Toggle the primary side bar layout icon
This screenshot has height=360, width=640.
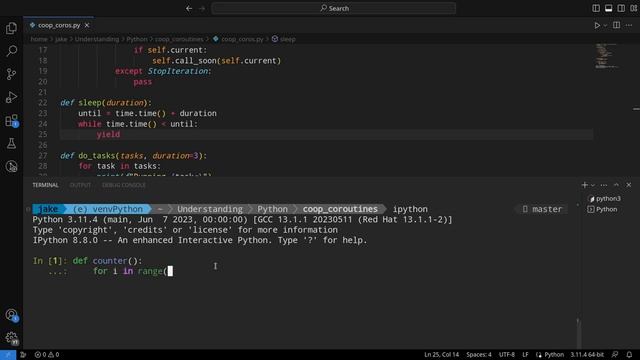(596, 8)
